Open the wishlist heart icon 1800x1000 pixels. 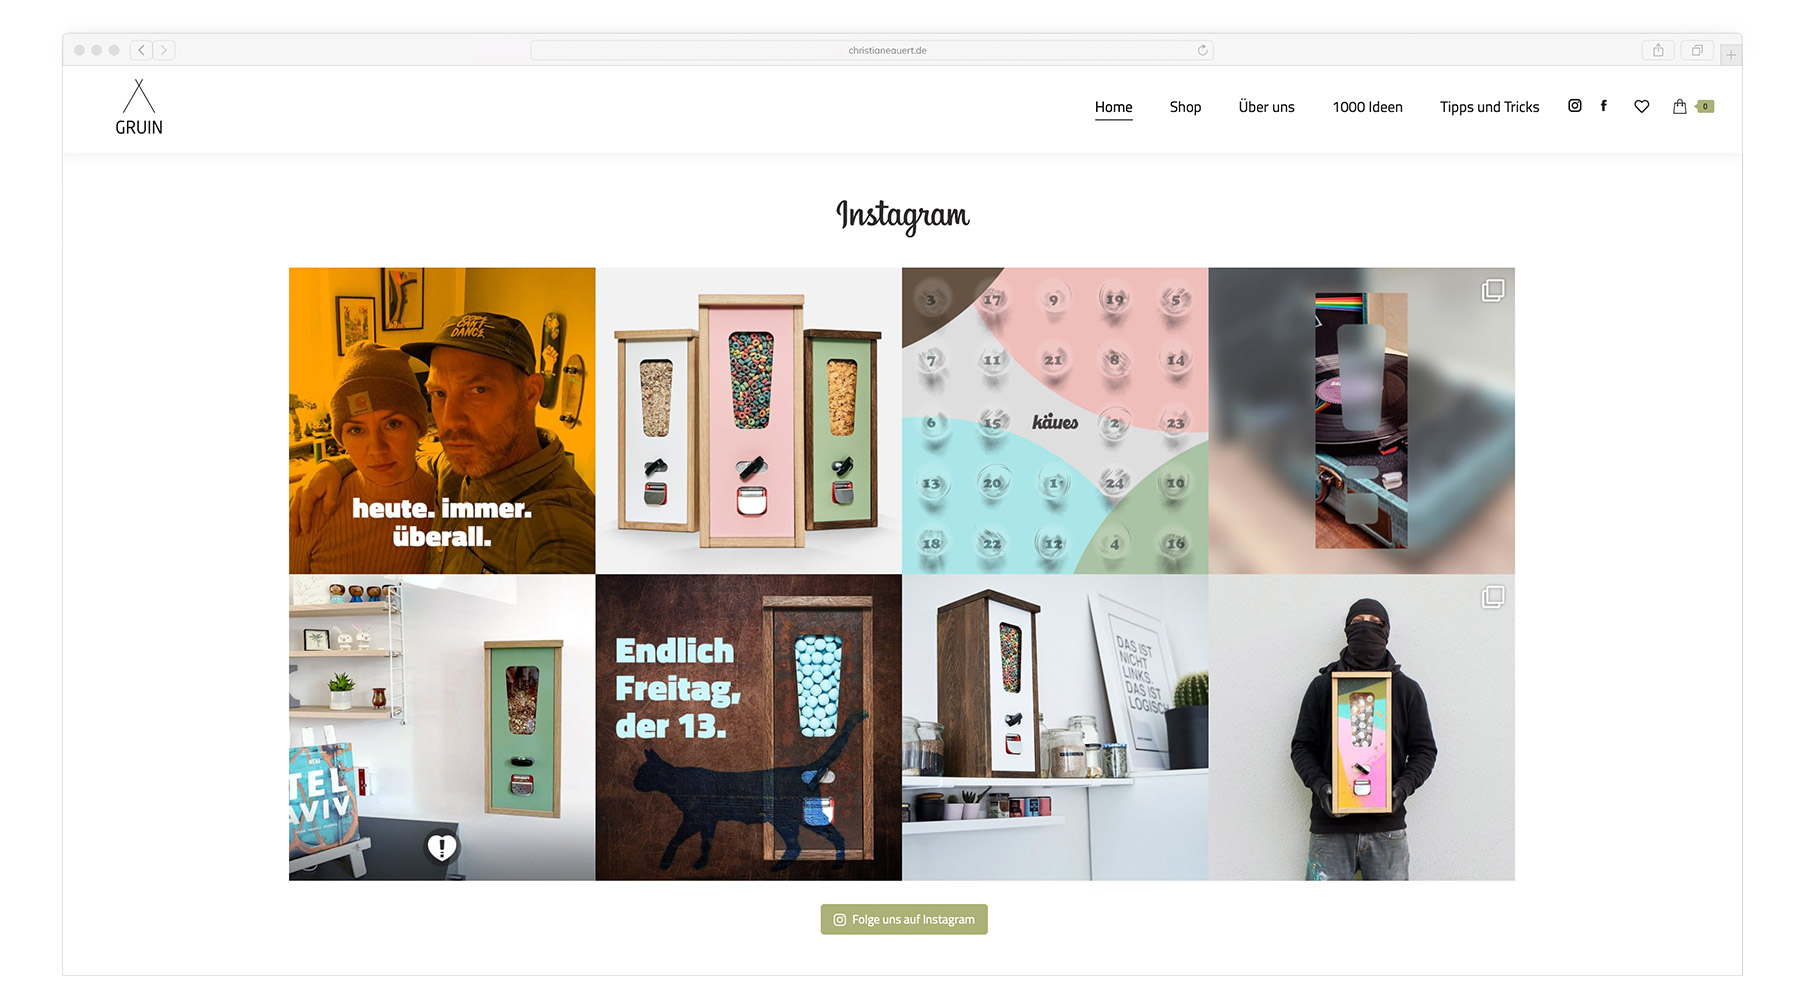(x=1642, y=107)
